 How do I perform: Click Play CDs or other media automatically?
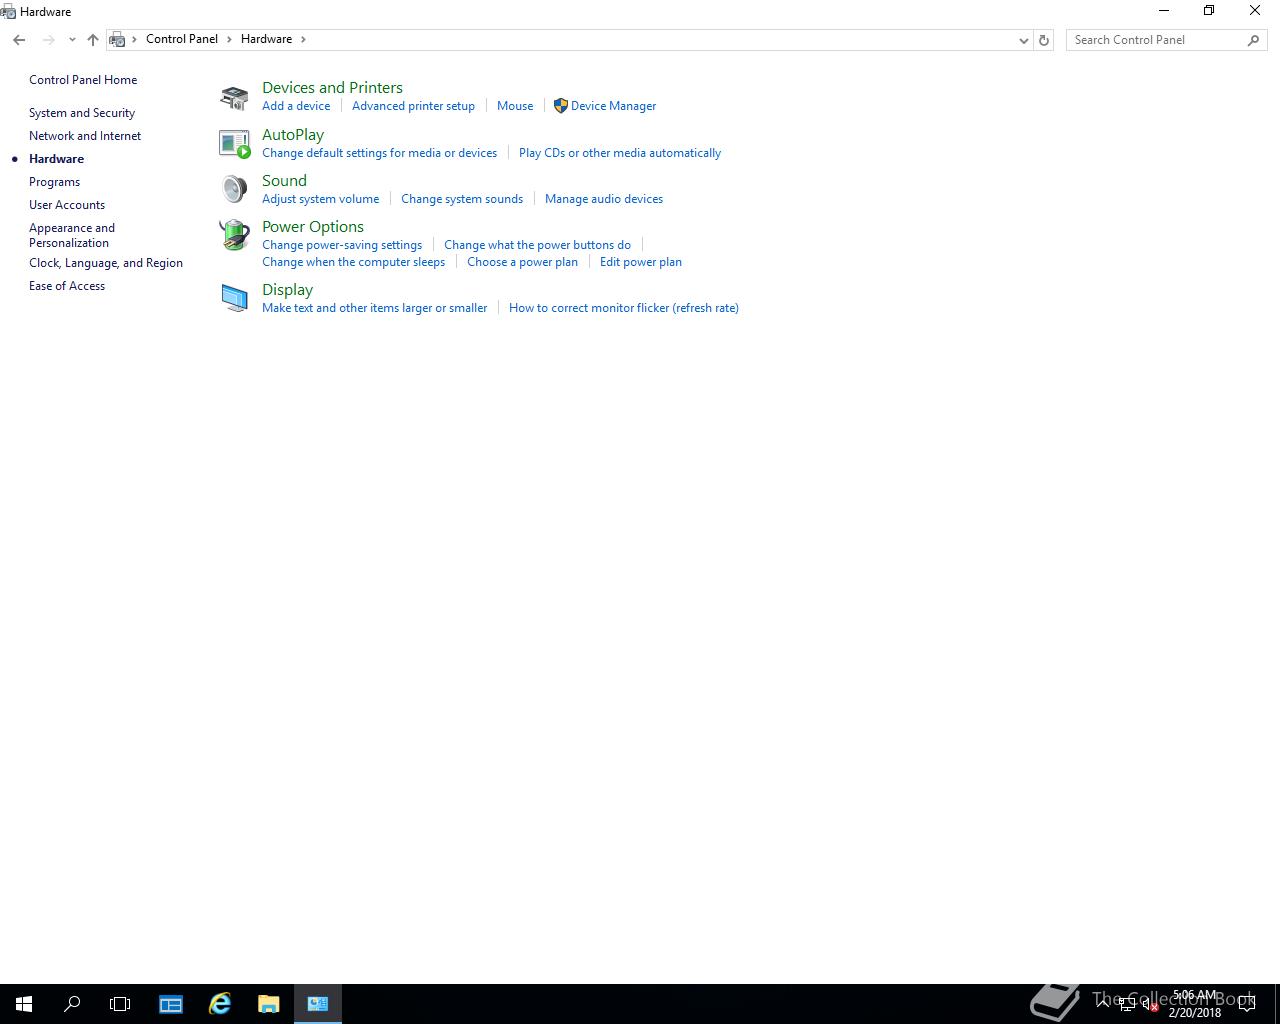pos(620,153)
